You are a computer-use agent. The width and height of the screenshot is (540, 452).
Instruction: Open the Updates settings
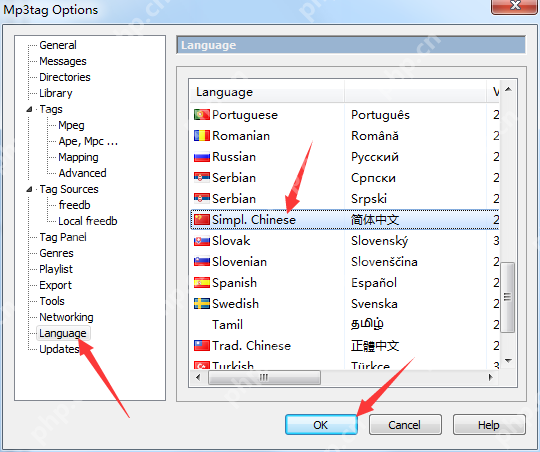click(x=59, y=349)
